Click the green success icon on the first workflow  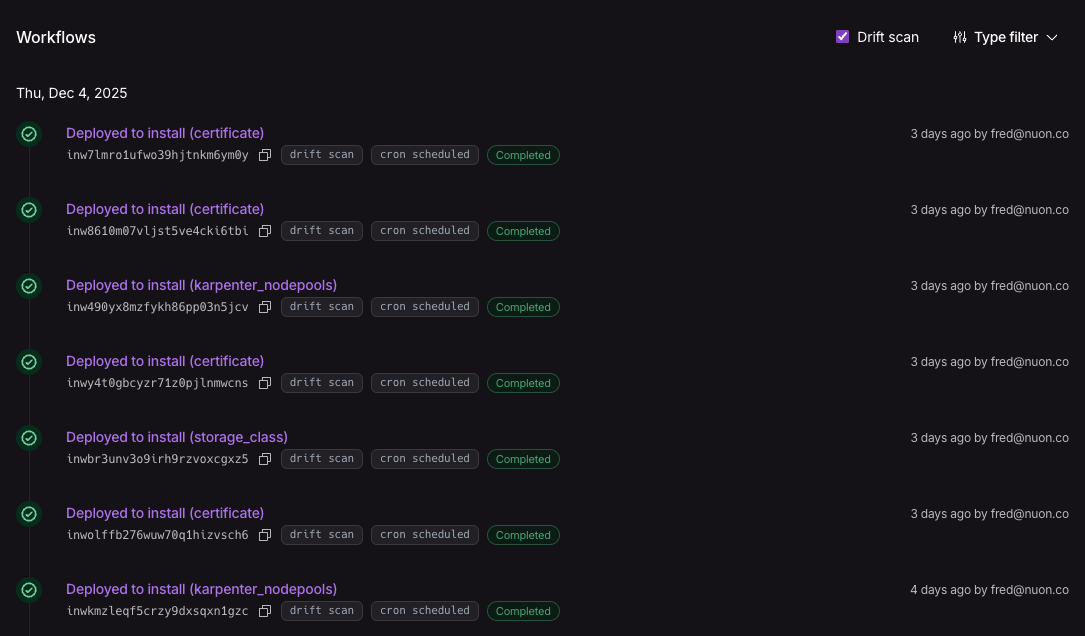click(x=28, y=133)
